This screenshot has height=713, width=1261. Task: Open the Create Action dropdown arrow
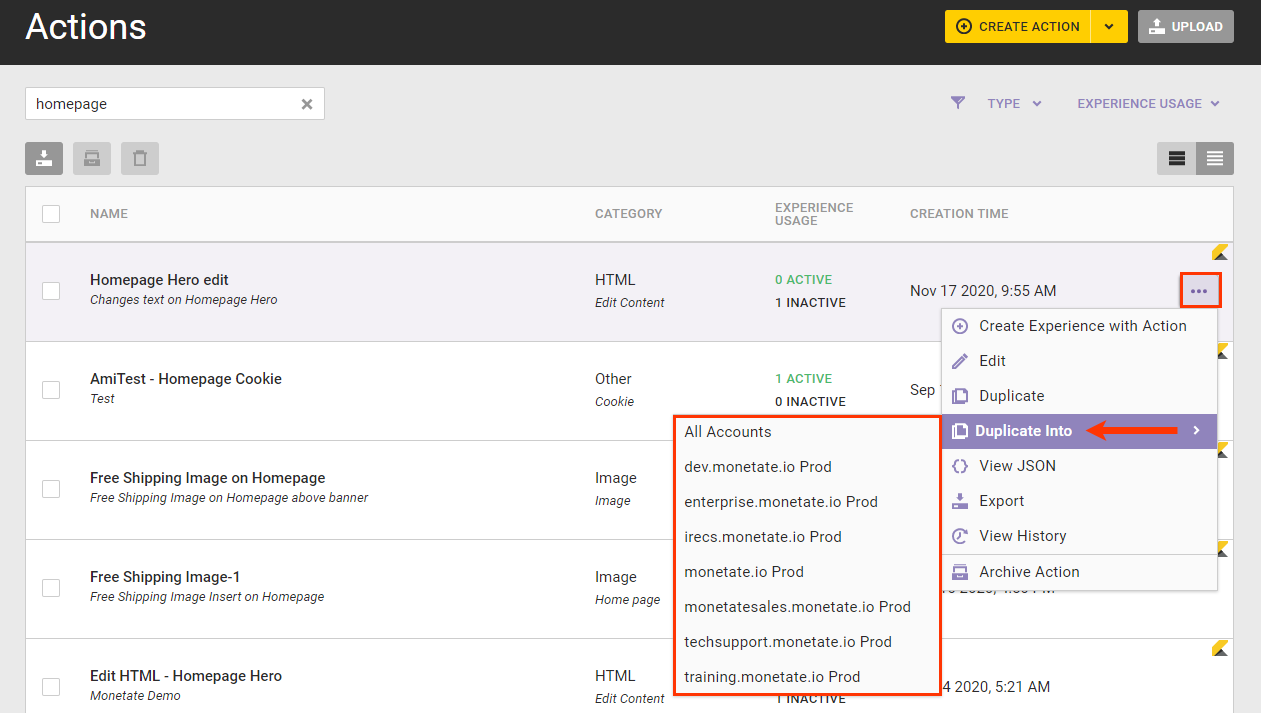tap(1109, 27)
